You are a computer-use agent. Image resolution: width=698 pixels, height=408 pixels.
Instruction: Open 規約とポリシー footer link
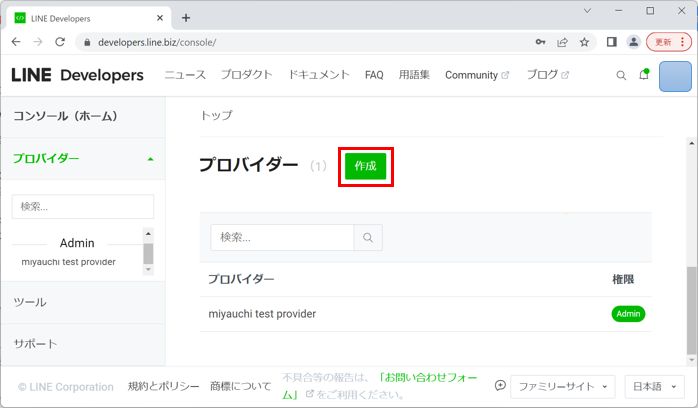(163, 386)
